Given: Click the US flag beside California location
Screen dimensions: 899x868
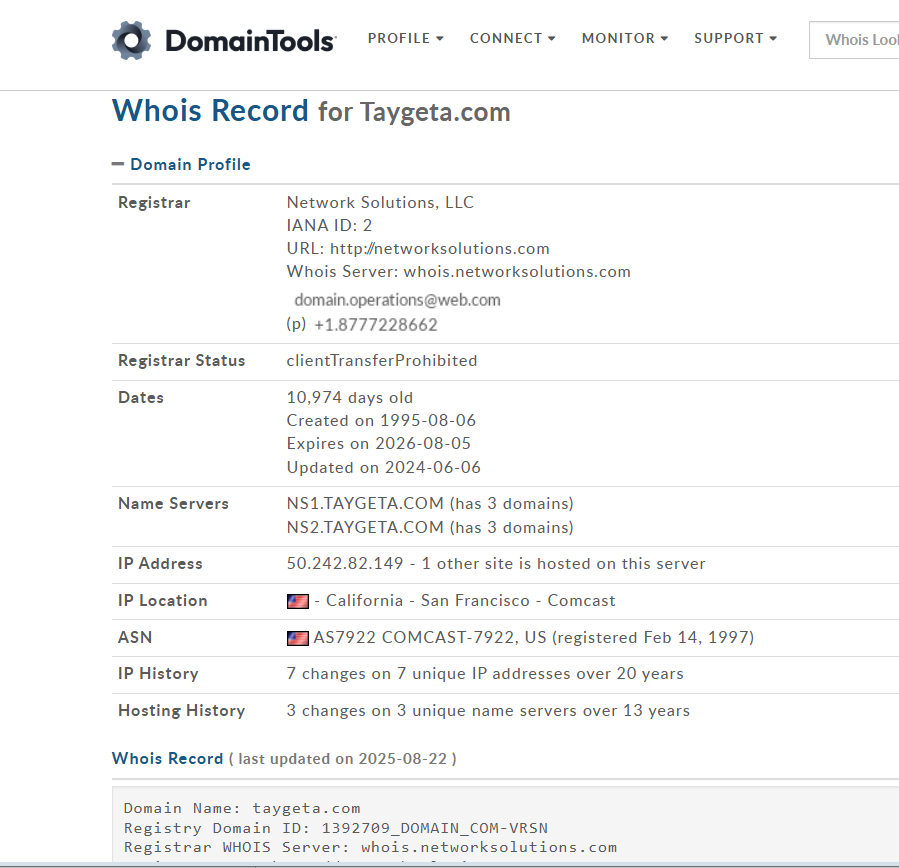Looking at the screenshot, I should (298, 601).
